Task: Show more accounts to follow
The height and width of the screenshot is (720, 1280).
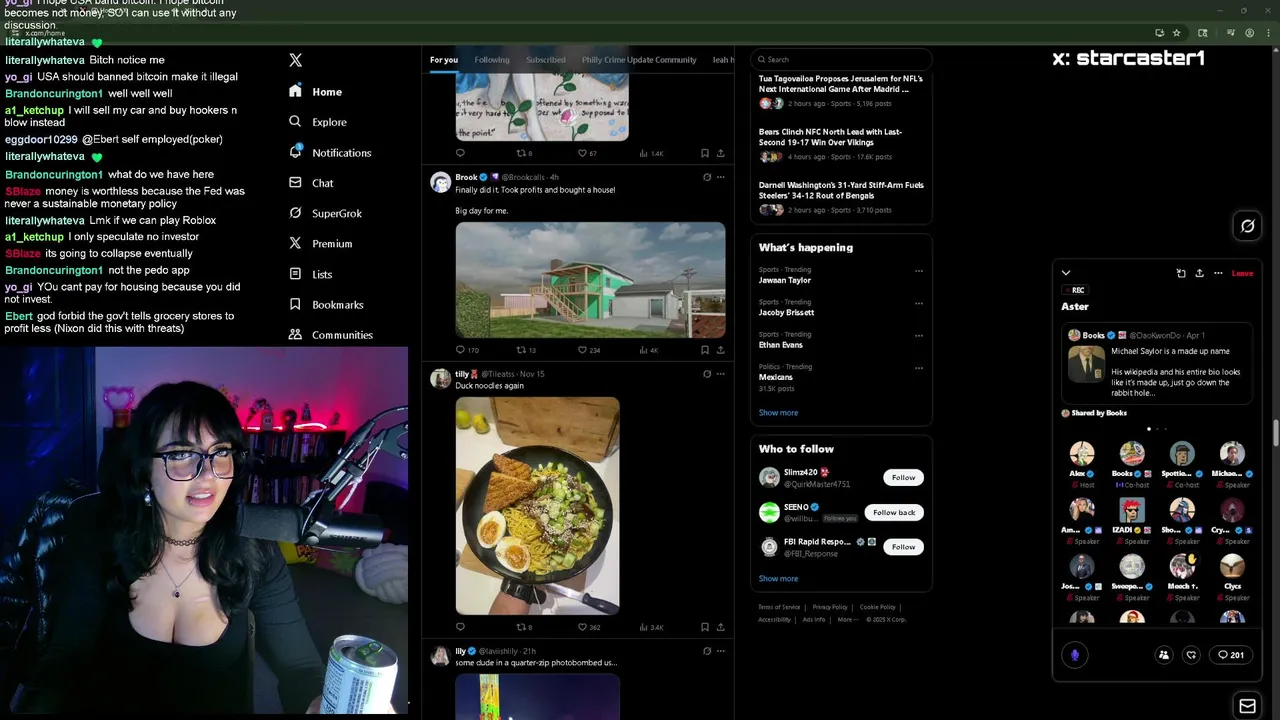Action: [x=778, y=578]
